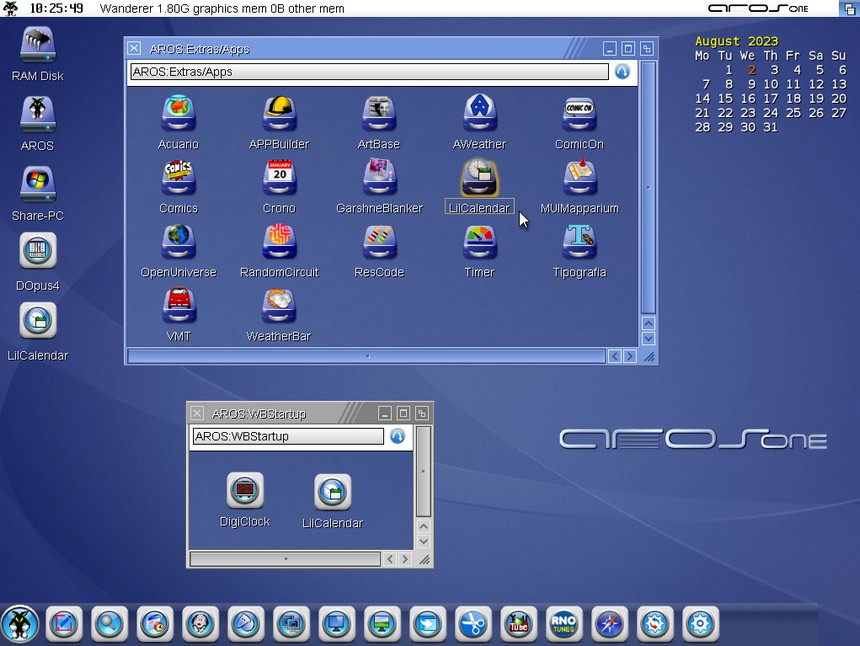The image size is (860, 646).
Task: Launch APPBuilder from the Apps window
Action: tap(279, 114)
